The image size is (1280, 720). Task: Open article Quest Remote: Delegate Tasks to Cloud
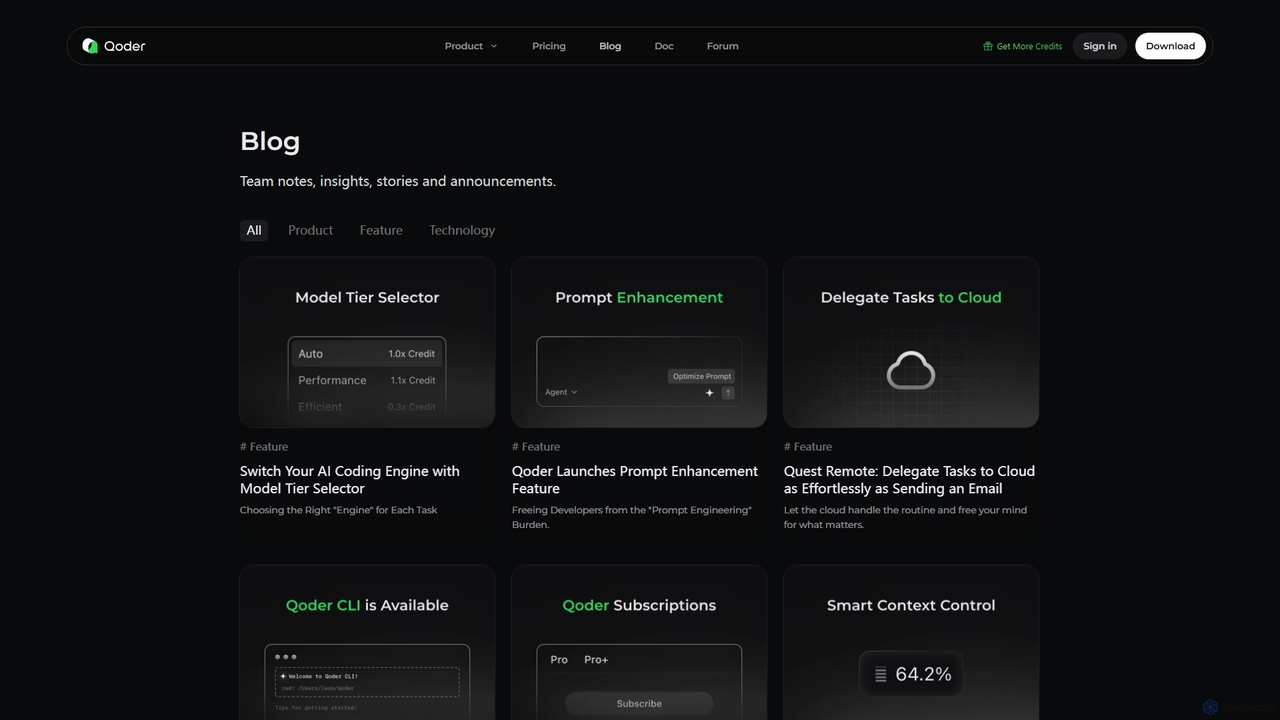[x=909, y=480]
